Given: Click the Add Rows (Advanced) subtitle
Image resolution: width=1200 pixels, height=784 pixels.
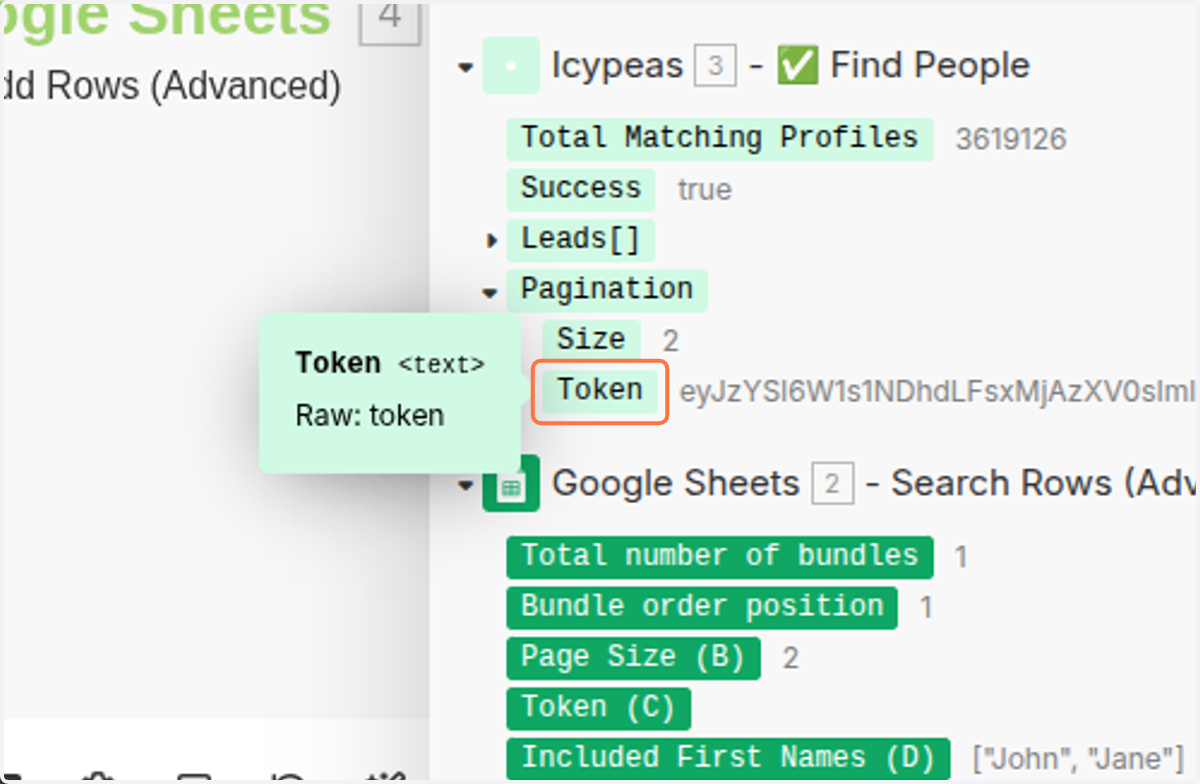Looking at the screenshot, I should [171, 86].
